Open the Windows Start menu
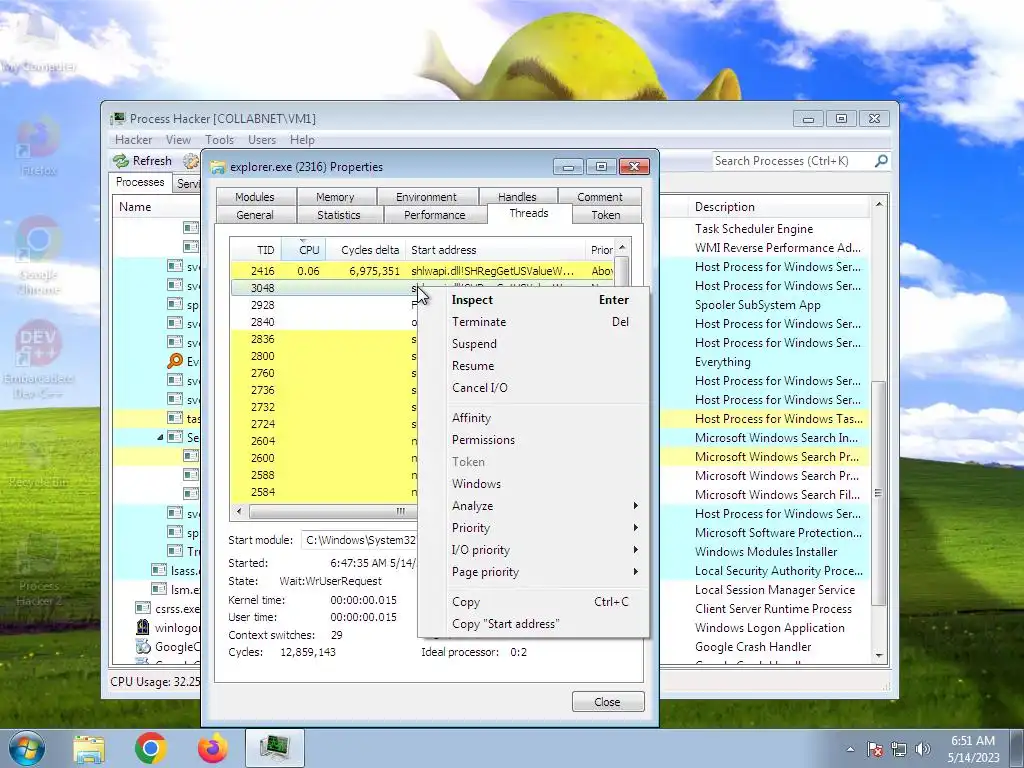The width and height of the screenshot is (1024, 768). click(26, 748)
